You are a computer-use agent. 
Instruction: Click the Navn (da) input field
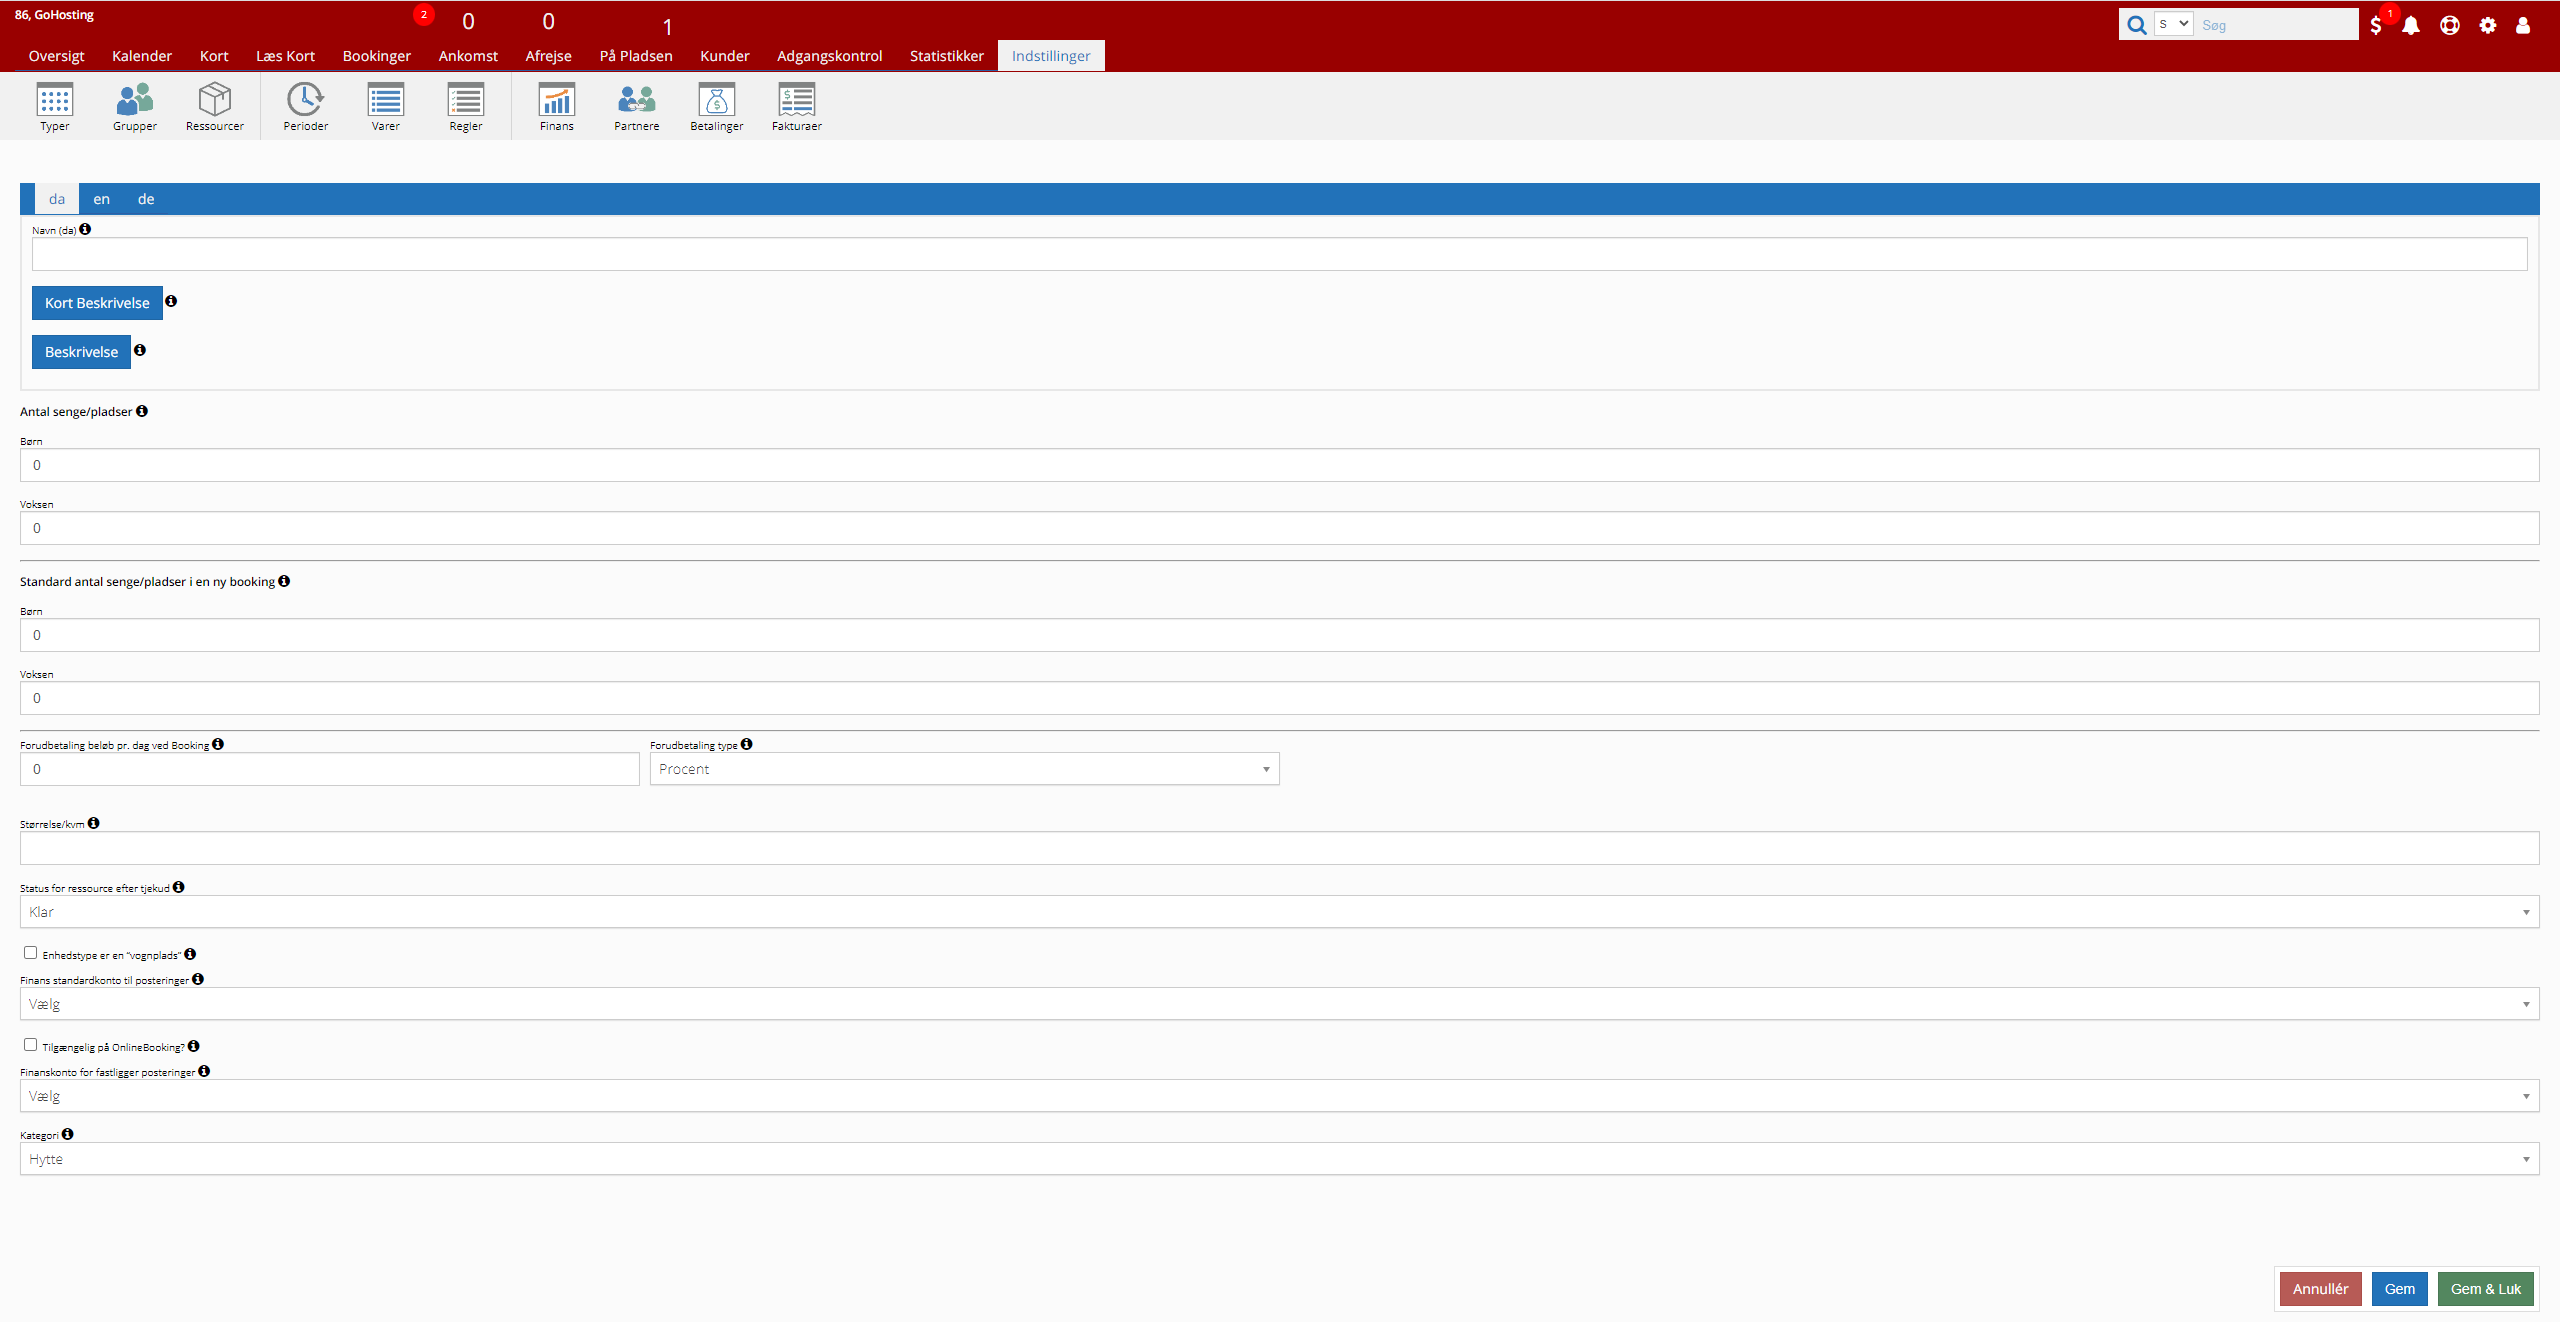click(x=1279, y=254)
